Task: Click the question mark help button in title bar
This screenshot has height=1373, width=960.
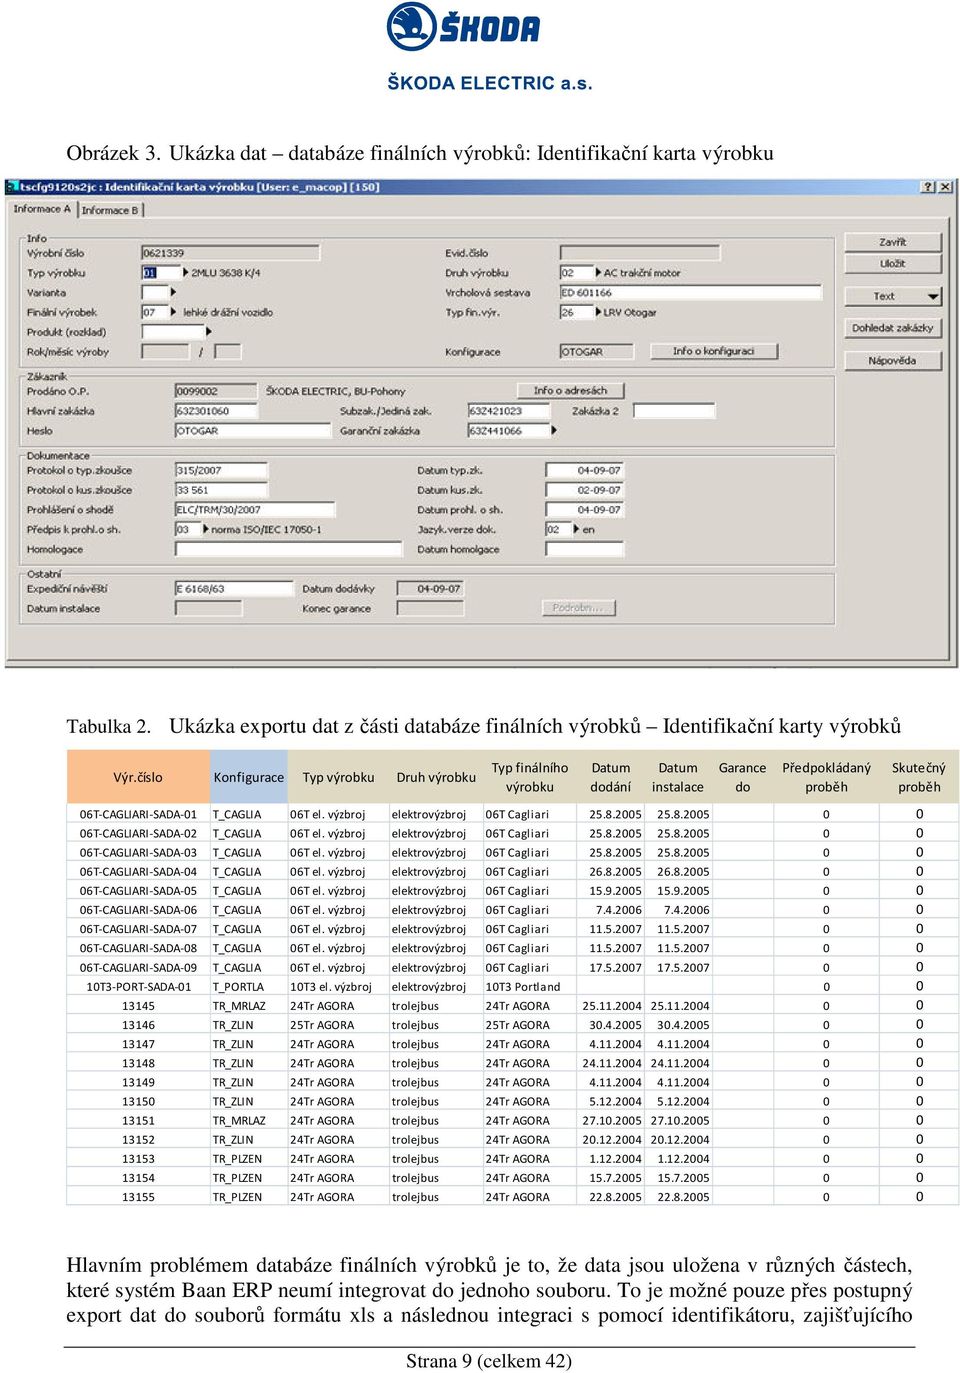Action: pos(928,187)
